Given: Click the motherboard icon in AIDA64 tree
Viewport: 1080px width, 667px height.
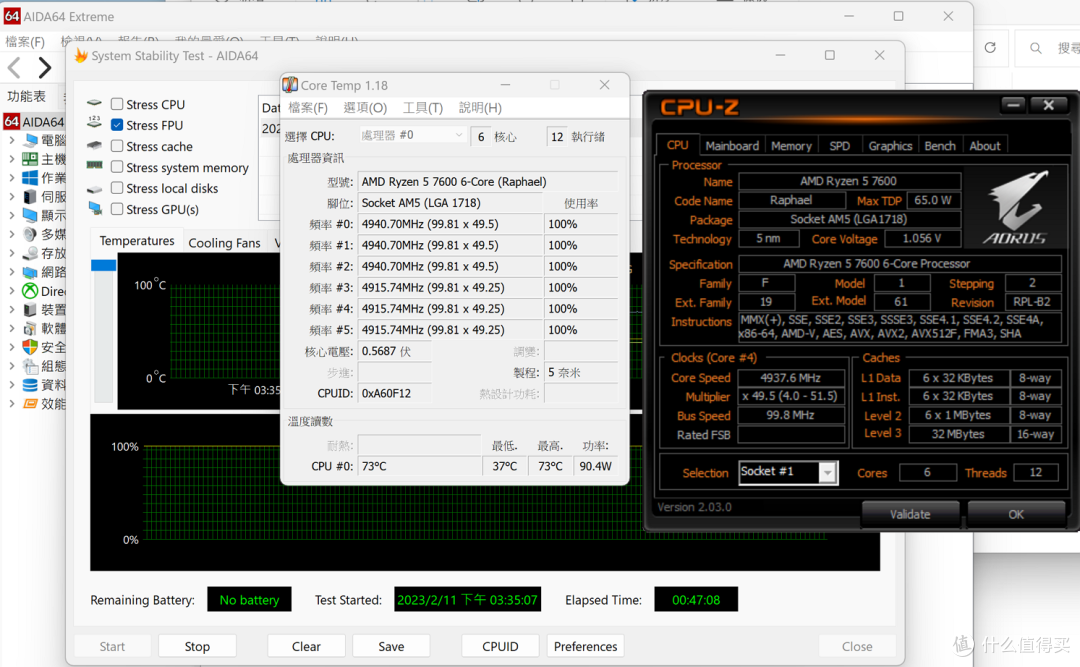Looking at the screenshot, I should click(30, 159).
